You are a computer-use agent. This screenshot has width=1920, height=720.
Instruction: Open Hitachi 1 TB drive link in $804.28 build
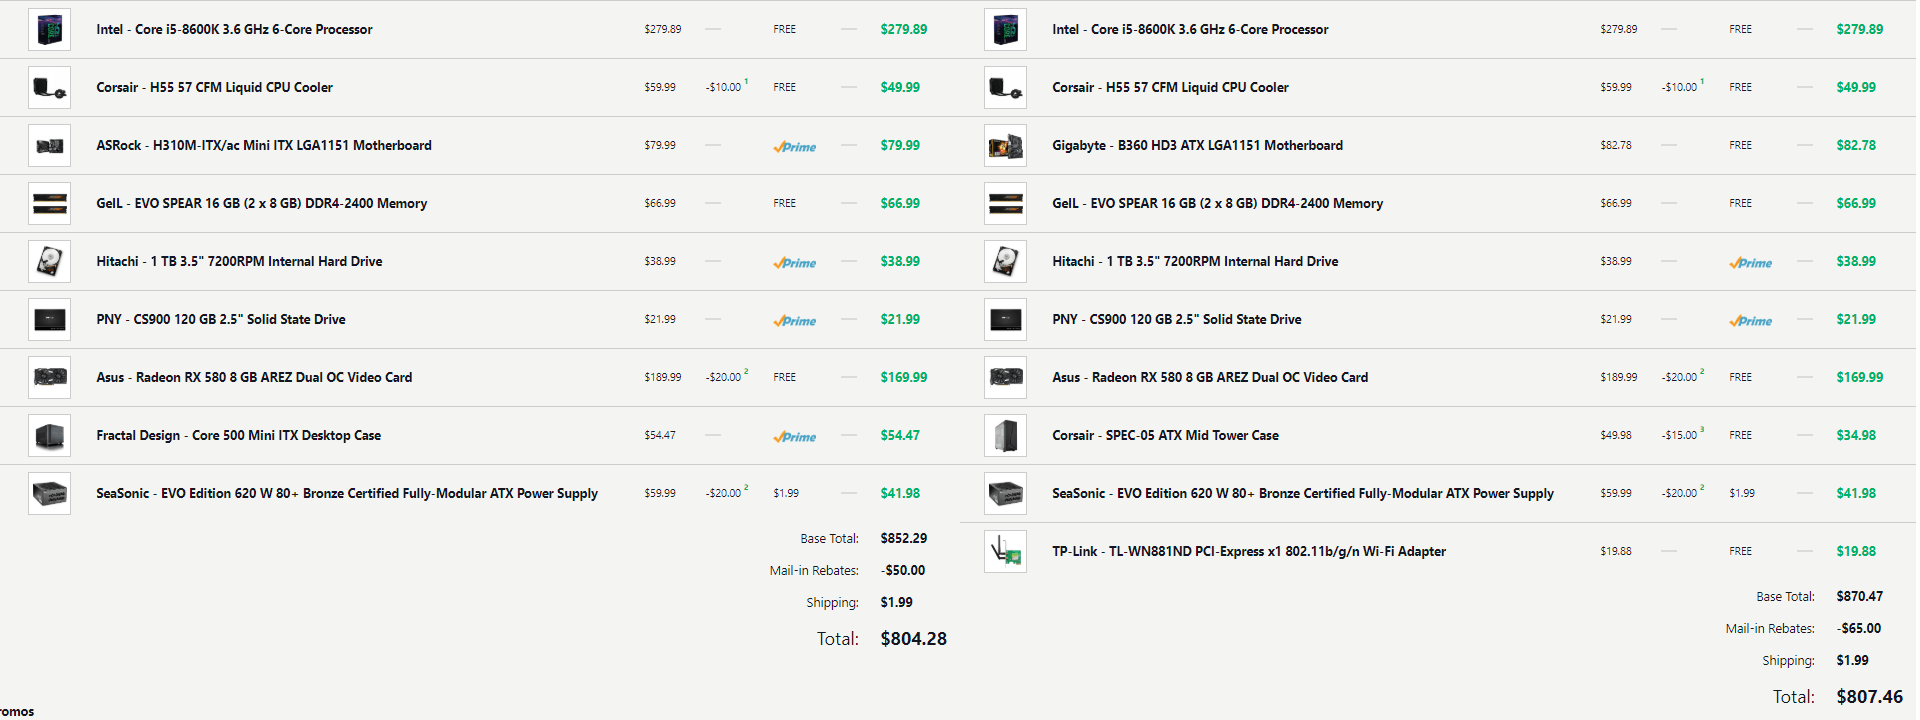(239, 262)
